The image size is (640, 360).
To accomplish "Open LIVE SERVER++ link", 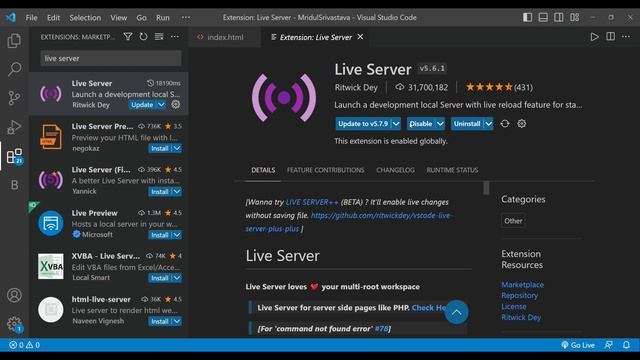I will (x=312, y=202).
